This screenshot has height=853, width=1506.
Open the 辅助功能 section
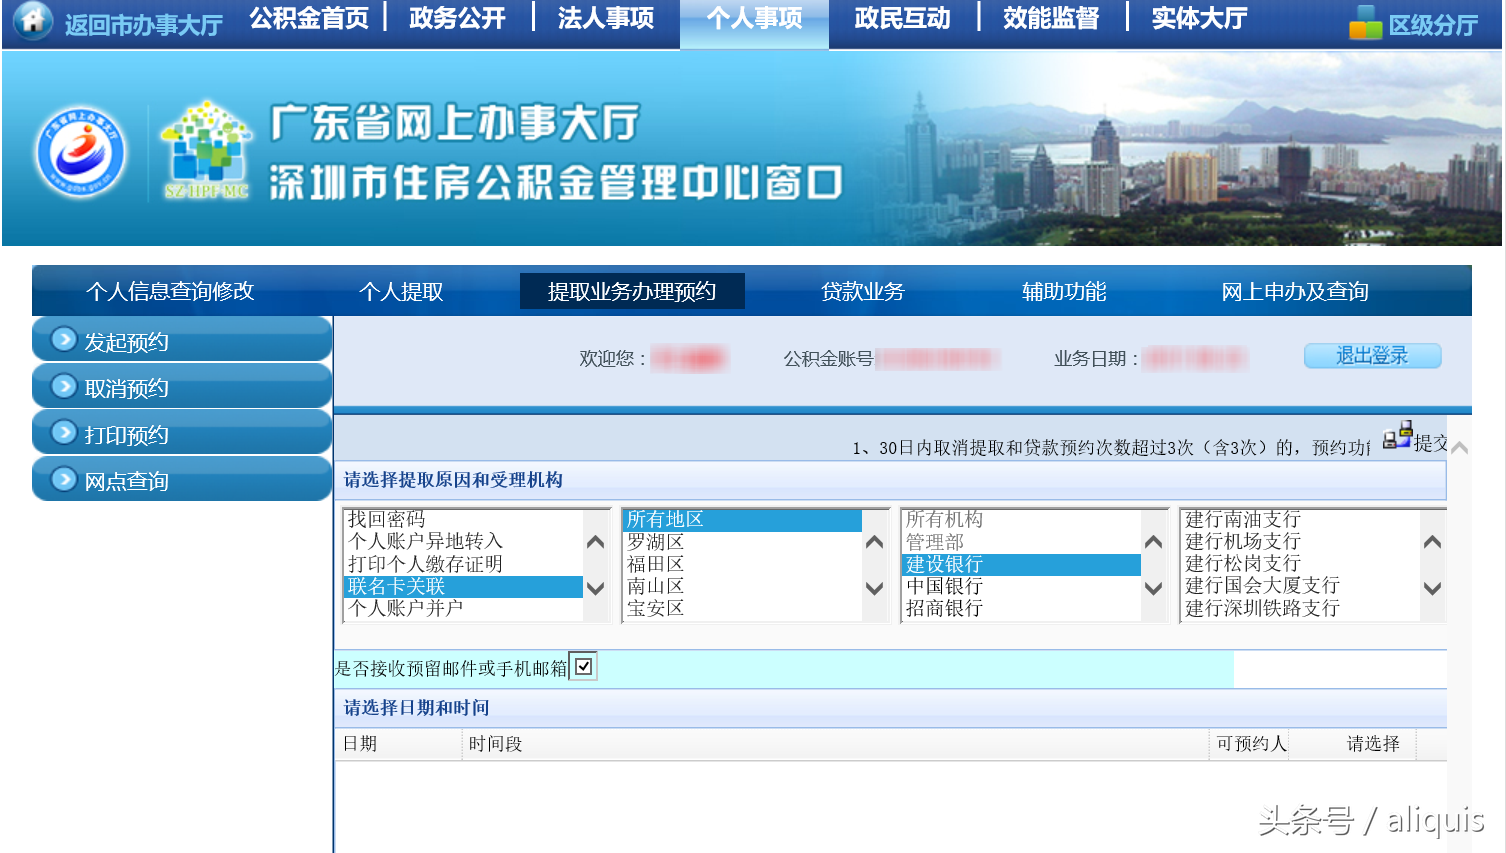tap(1064, 290)
